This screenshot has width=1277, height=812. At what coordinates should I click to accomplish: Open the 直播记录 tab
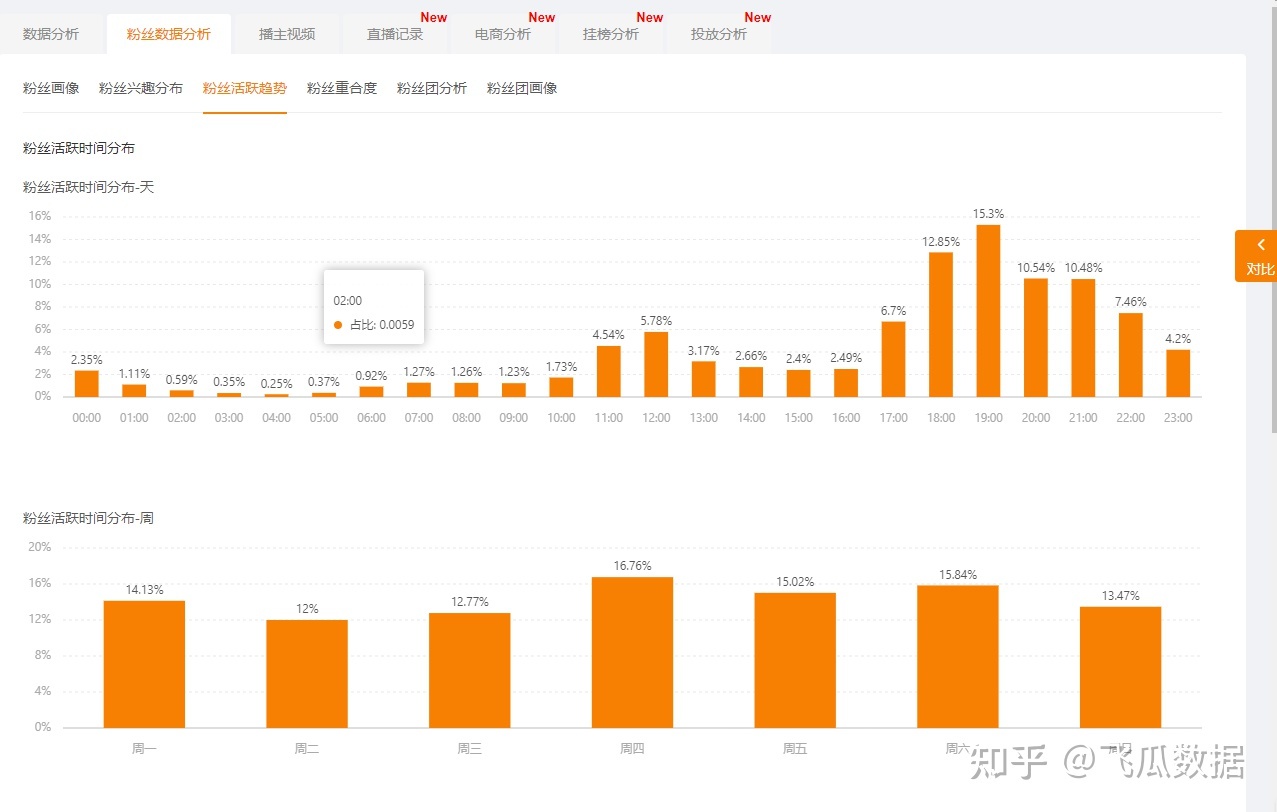tap(395, 34)
